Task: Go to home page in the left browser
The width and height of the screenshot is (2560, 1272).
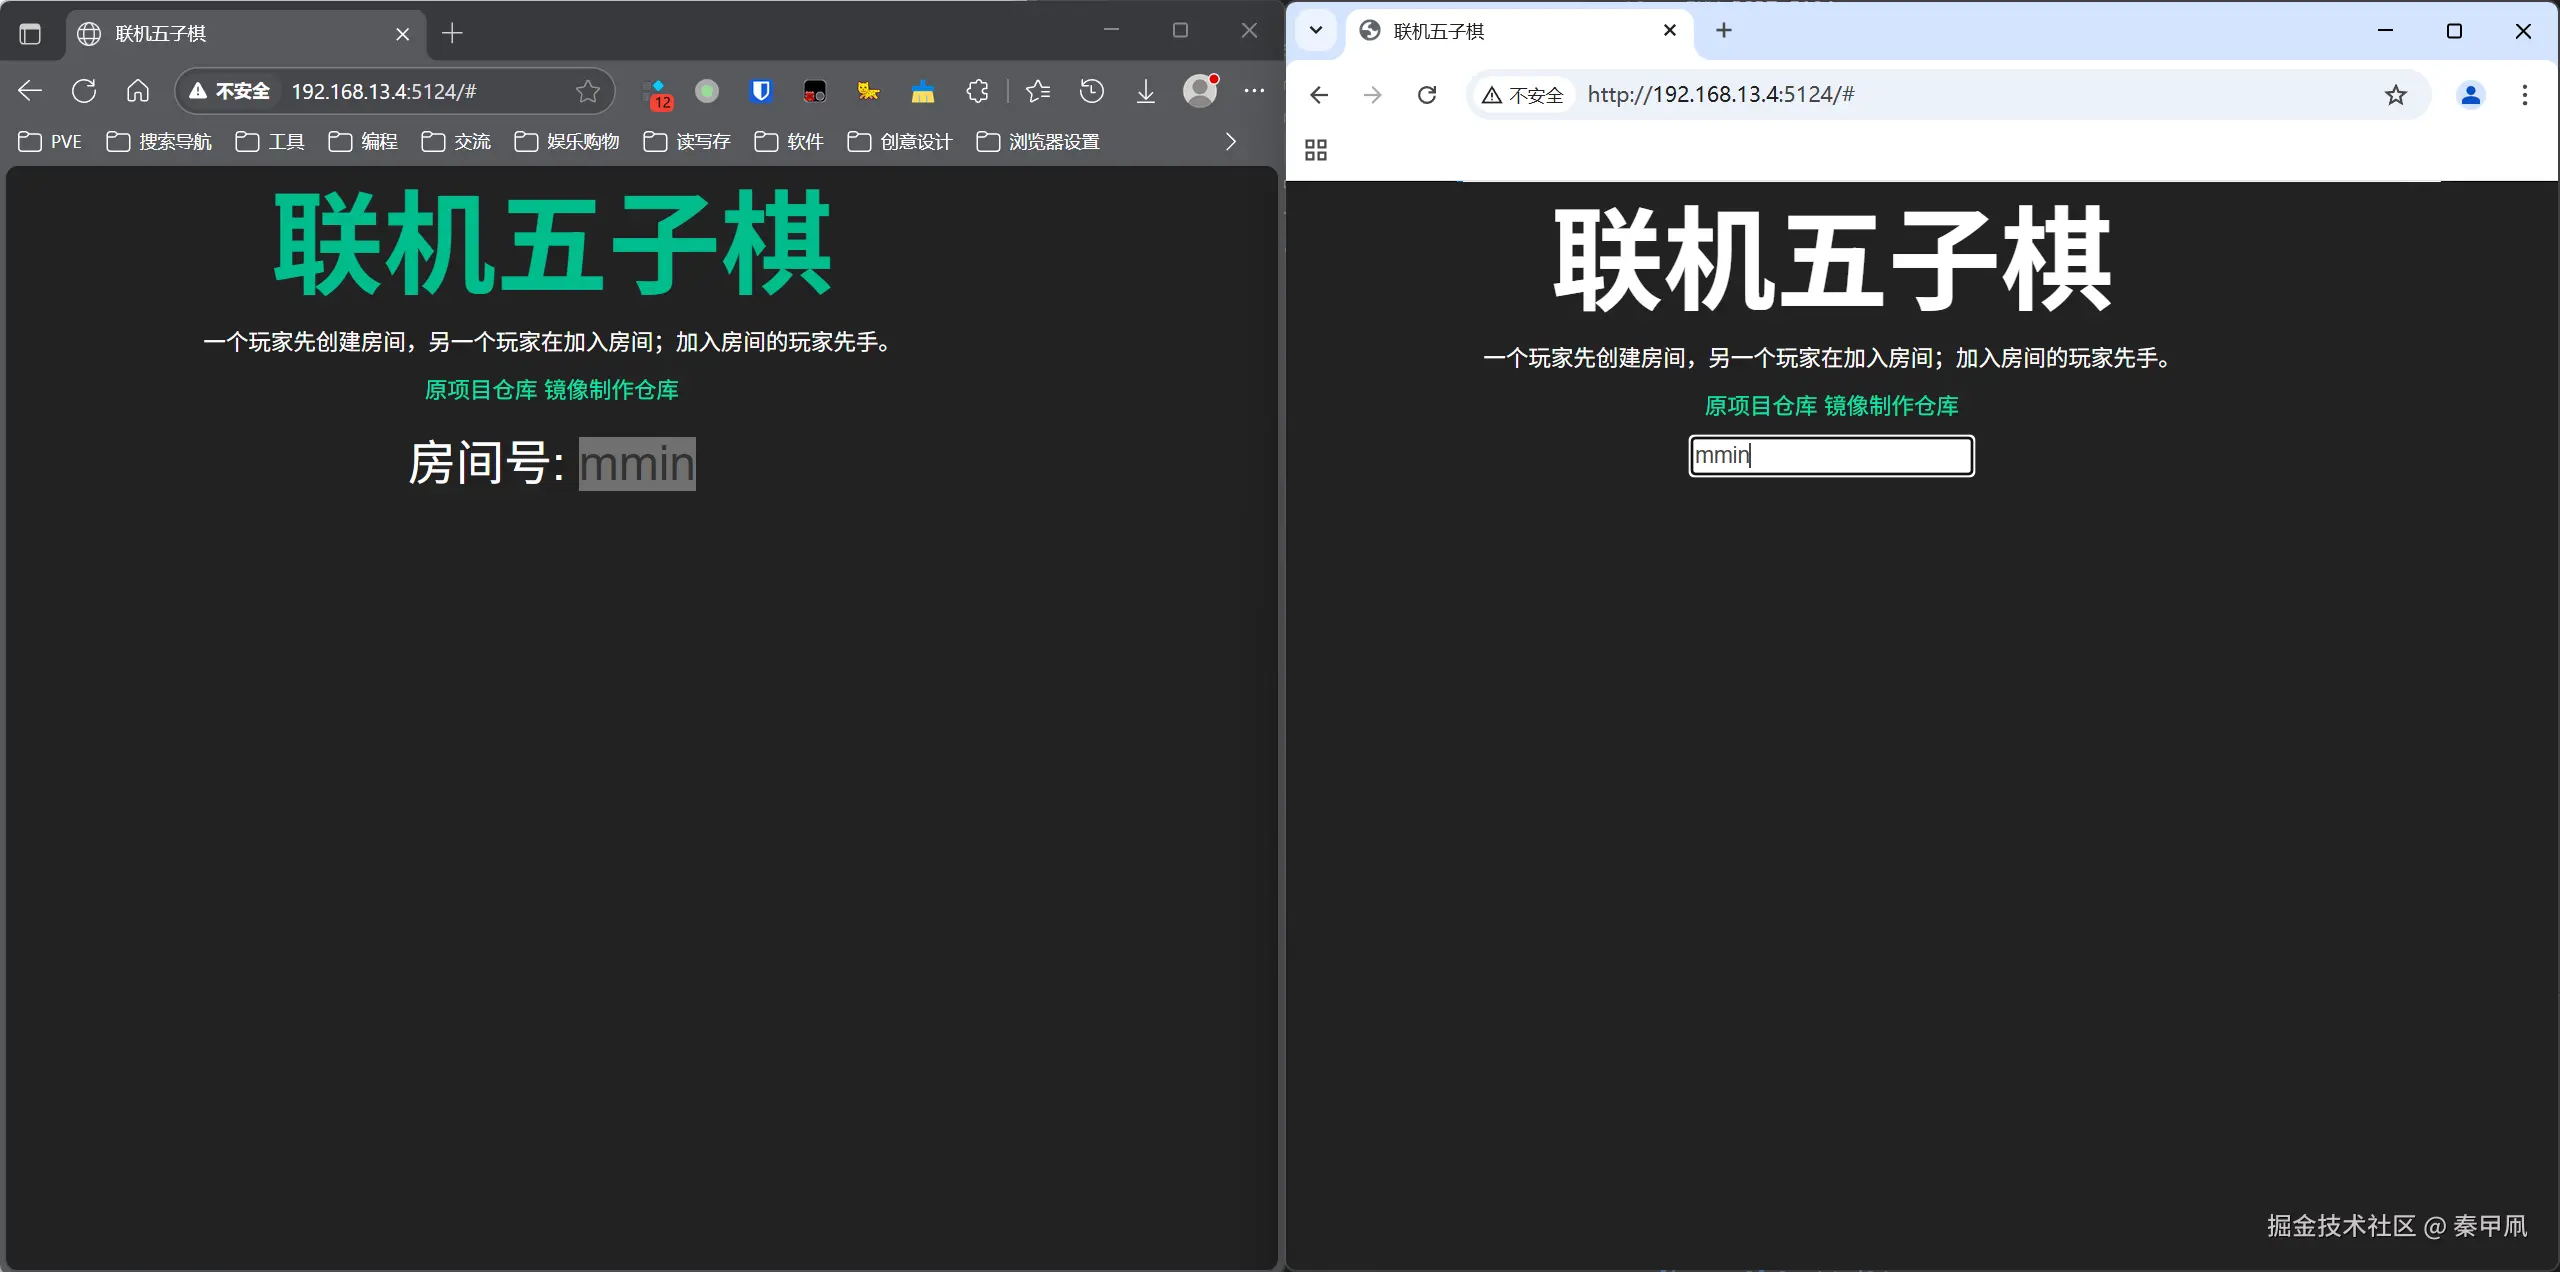Action: pos(138,91)
